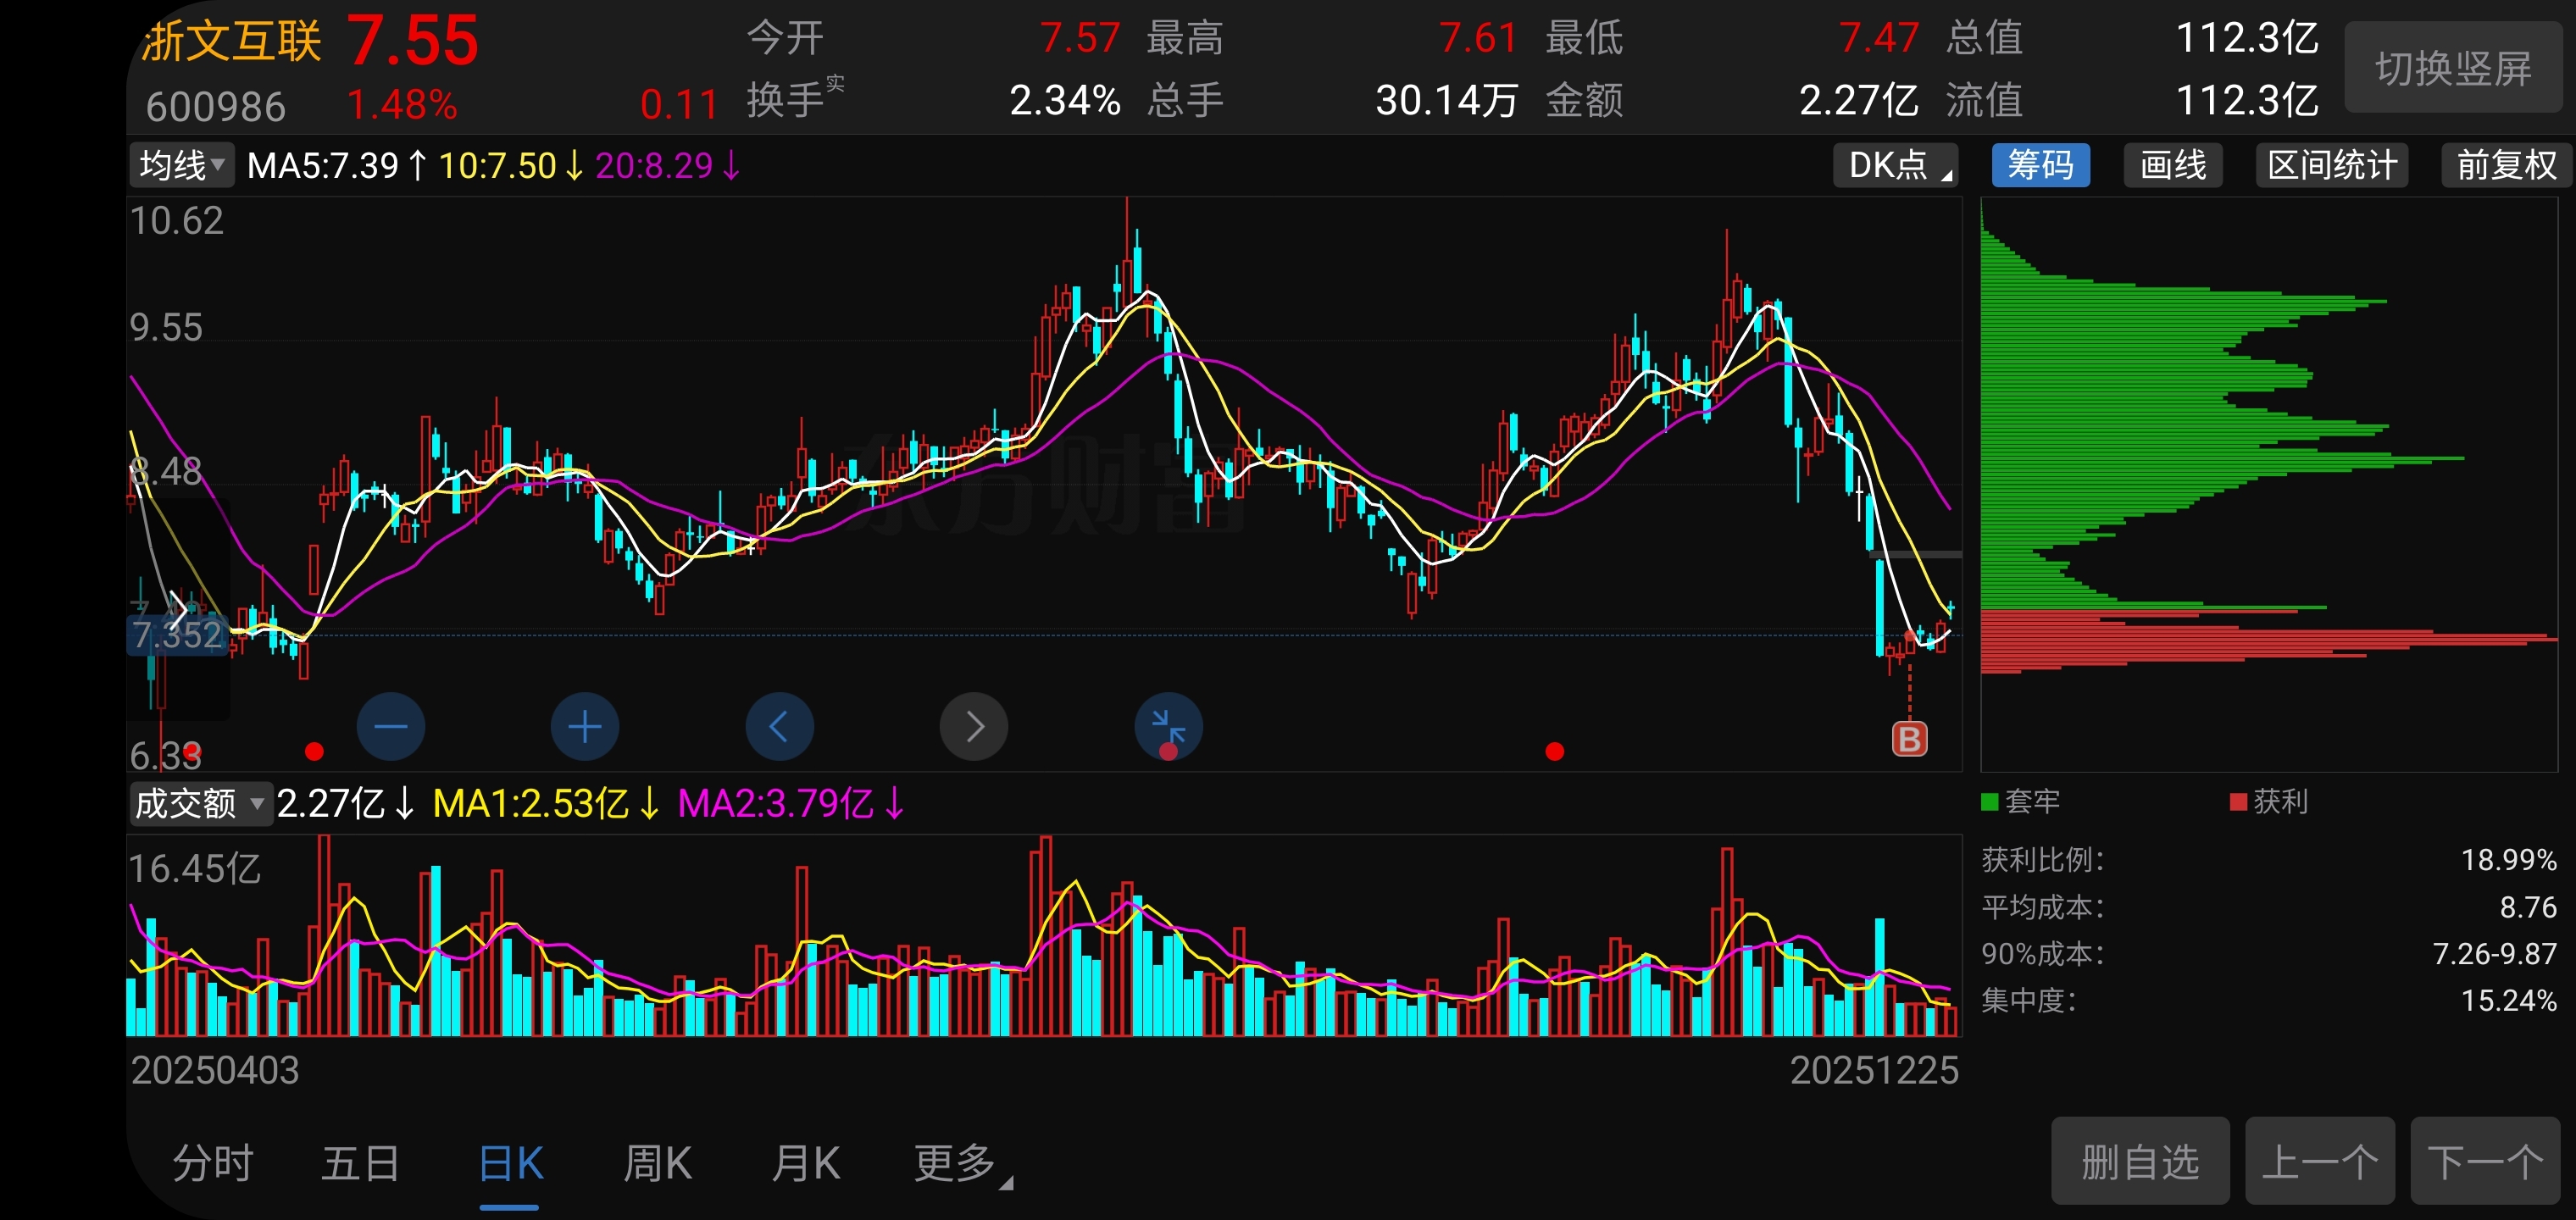The height and width of the screenshot is (1220, 2576).
Task: Open the 均线 indicator dropdown
Action: [x=181, y=165]
